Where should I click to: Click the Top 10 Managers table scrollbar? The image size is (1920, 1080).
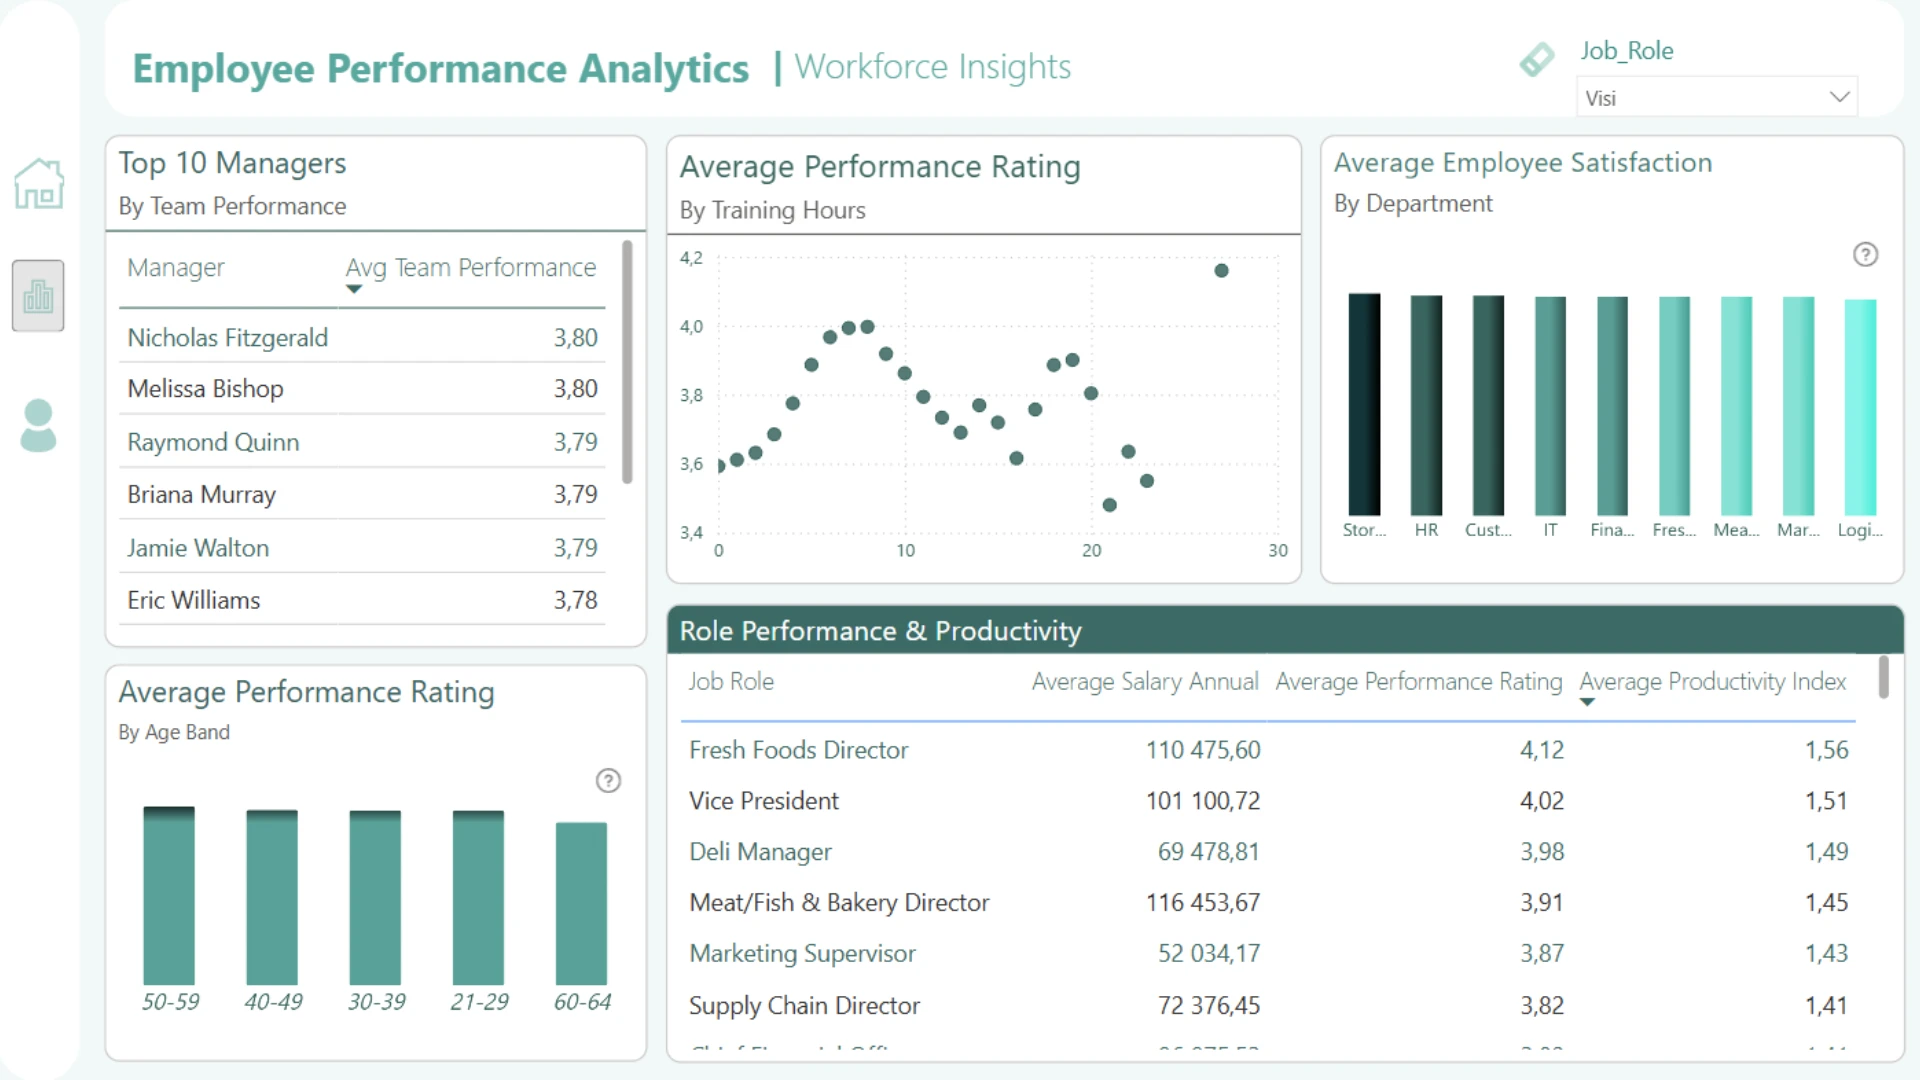[627, 362]
